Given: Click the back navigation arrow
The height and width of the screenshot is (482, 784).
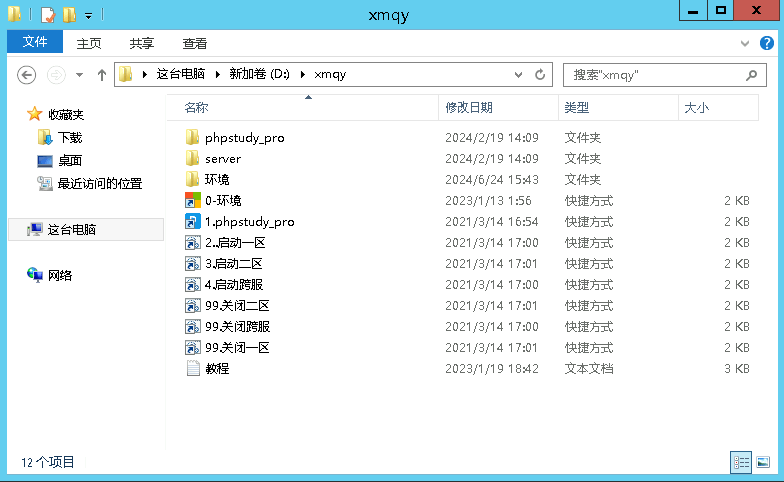Looking at the screenshot, I should (x=27, y=75).
